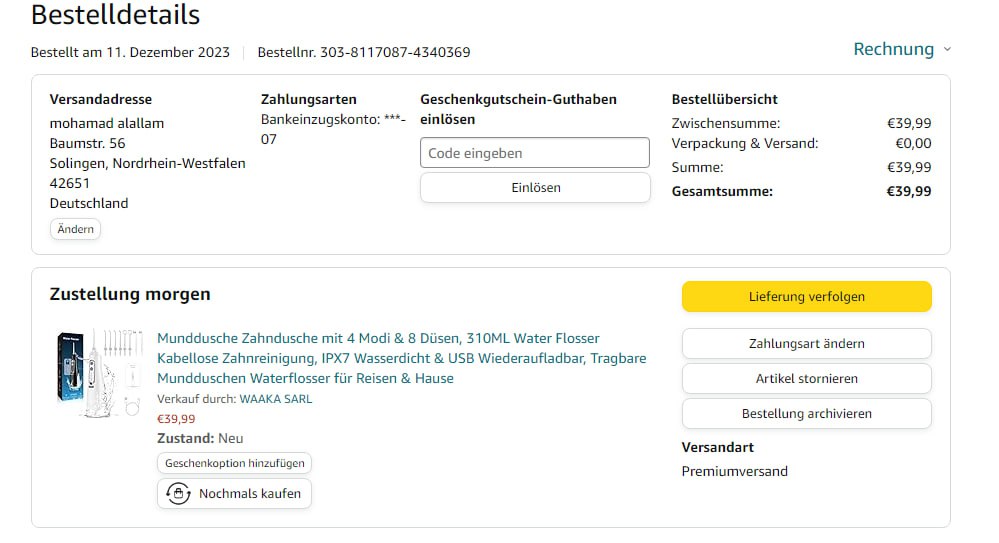Expand the Rechnung dropdown arrow
The height and width of the screenshot is (543, 999).
pyautogui.click(x=947, y=50)
